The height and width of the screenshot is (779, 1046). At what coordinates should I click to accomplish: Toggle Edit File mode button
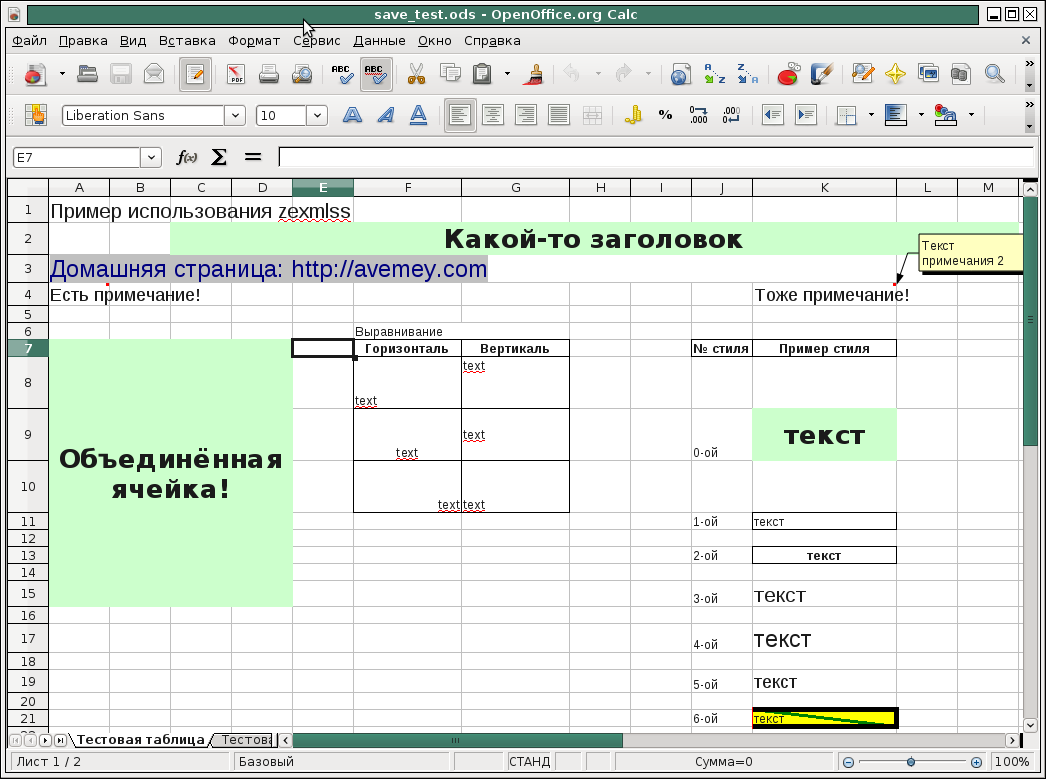195,74
